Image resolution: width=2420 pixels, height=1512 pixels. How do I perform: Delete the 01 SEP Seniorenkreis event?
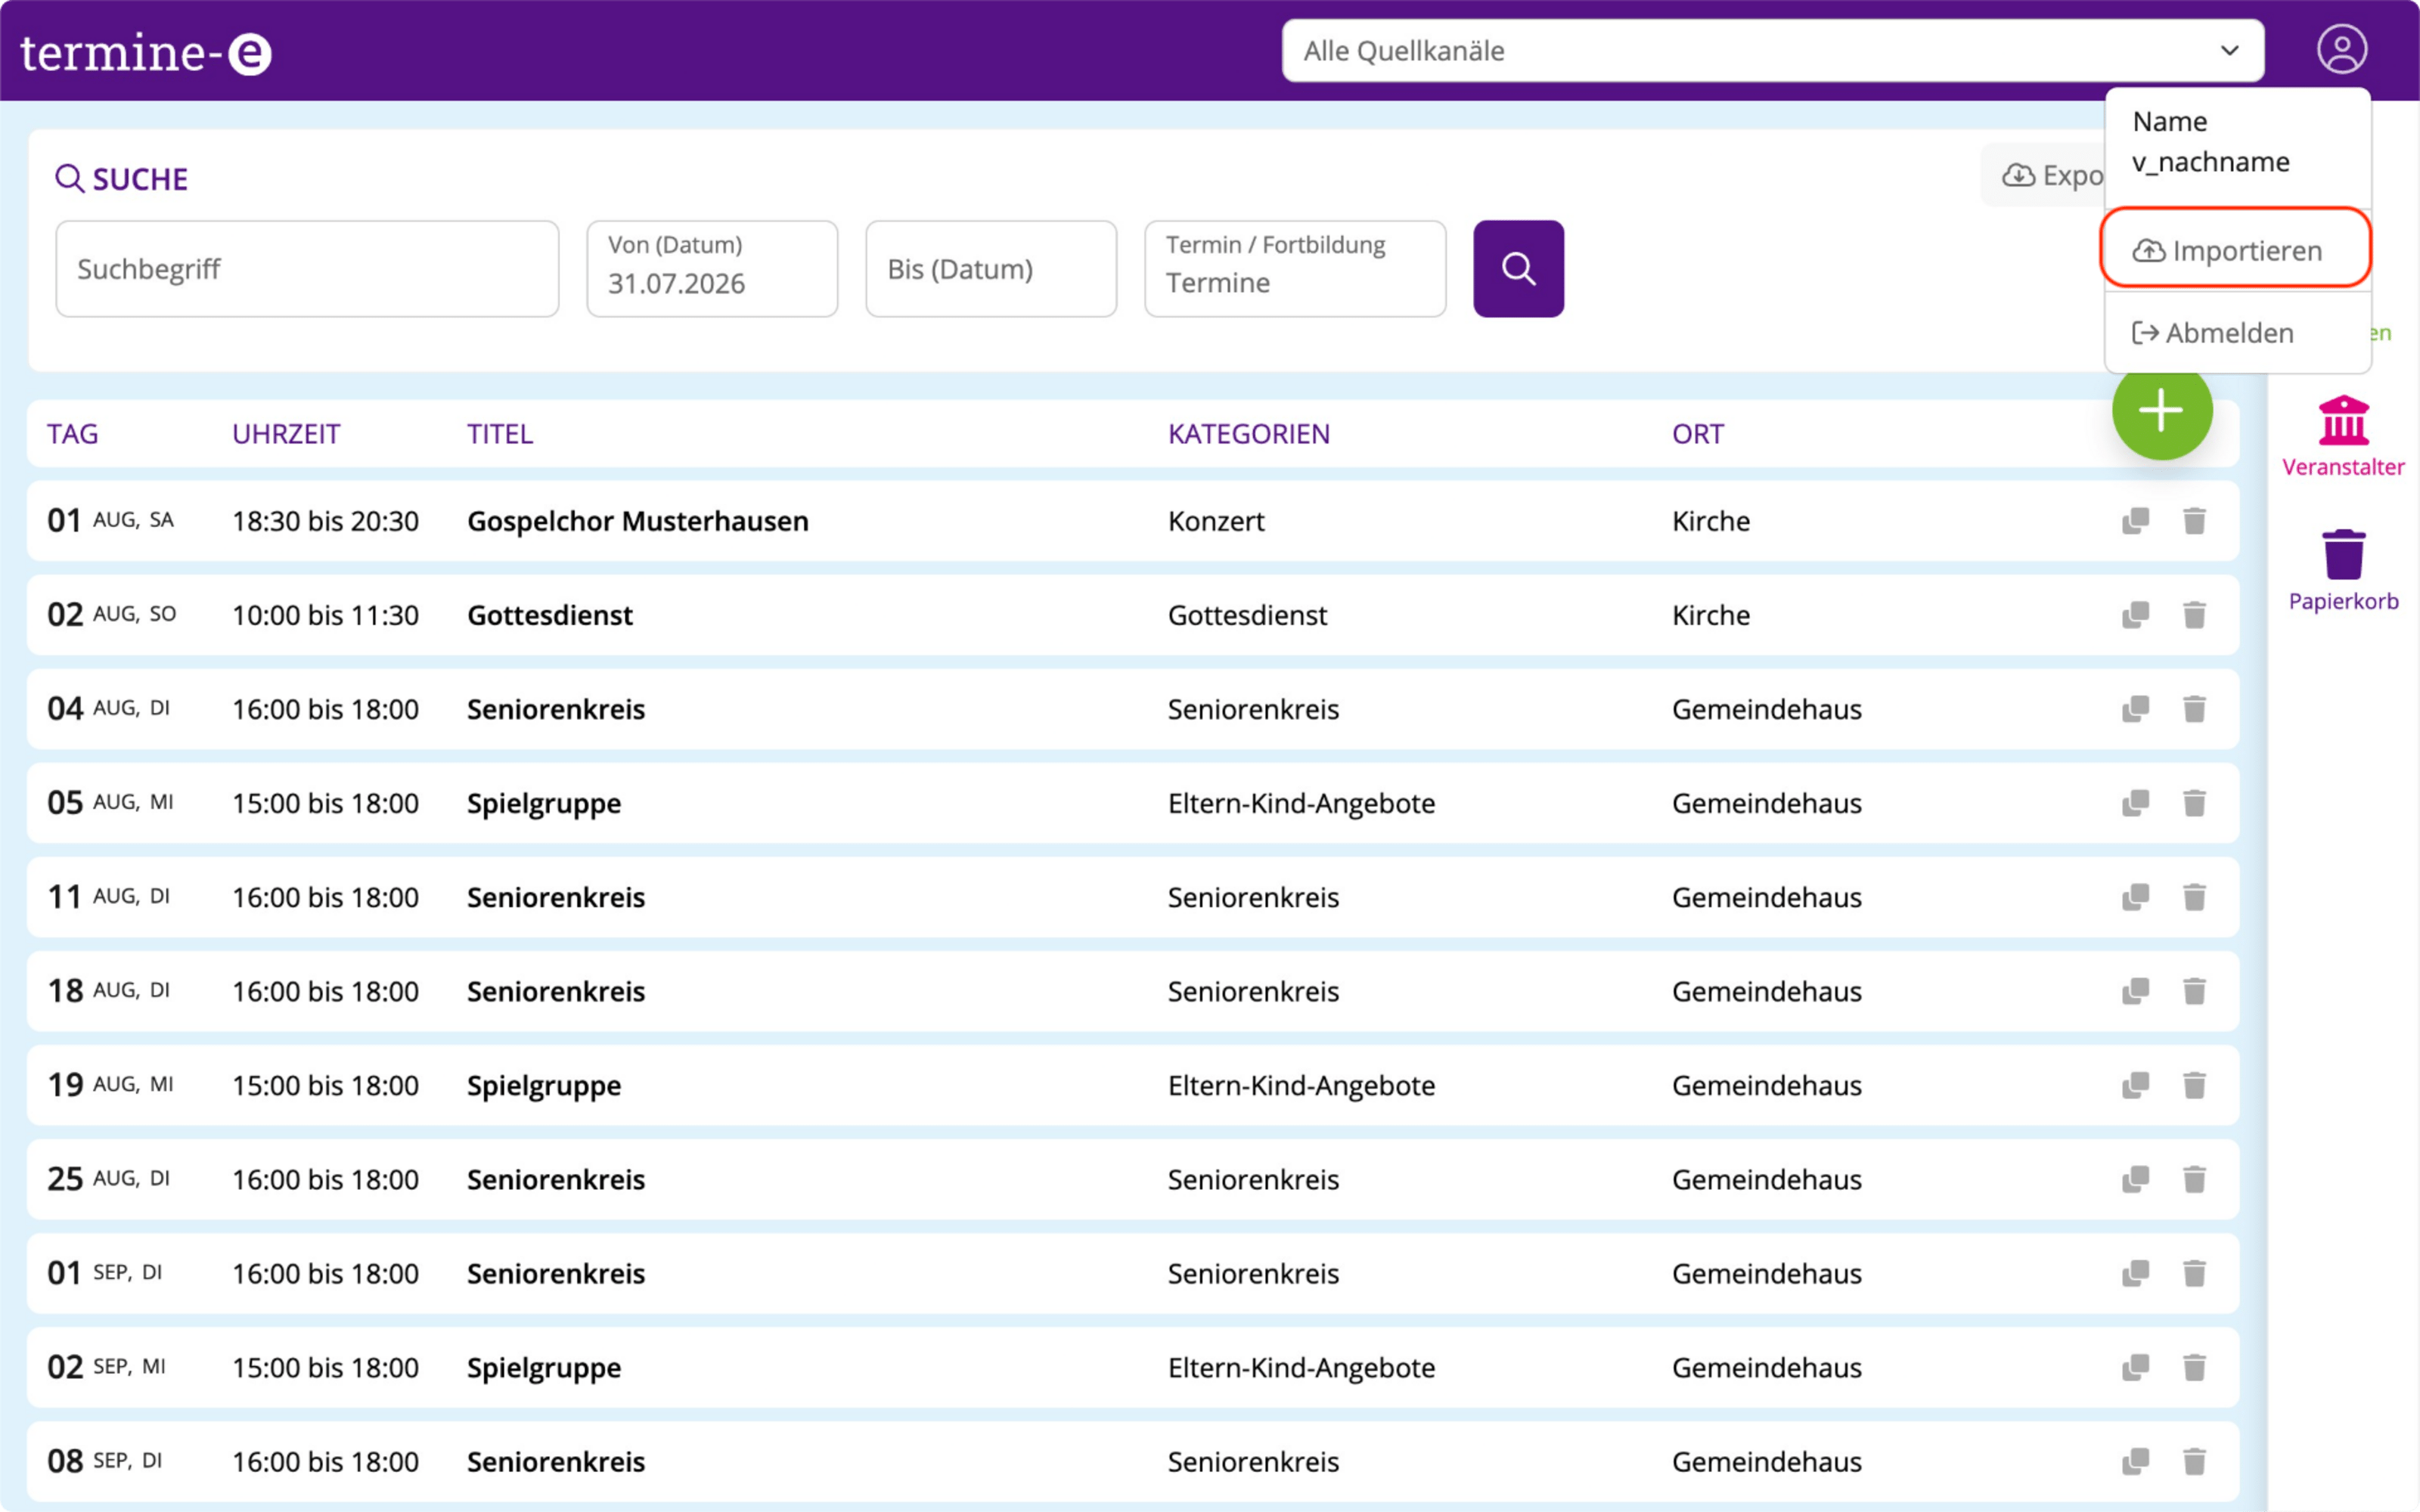click(x=2194, y=1273)
